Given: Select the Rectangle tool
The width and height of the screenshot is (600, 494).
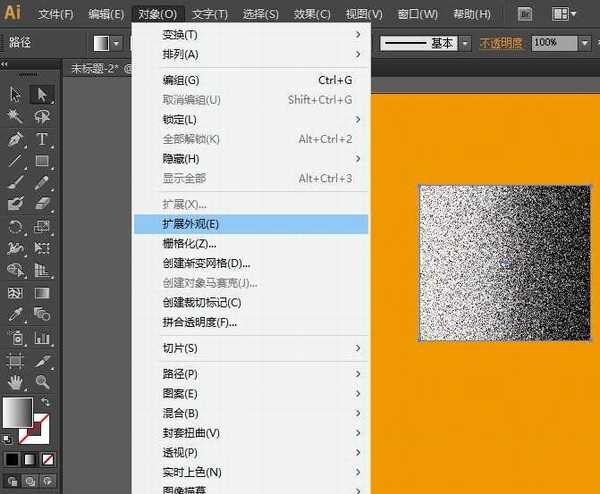Looking at the screenshot, I should point(42,161).
